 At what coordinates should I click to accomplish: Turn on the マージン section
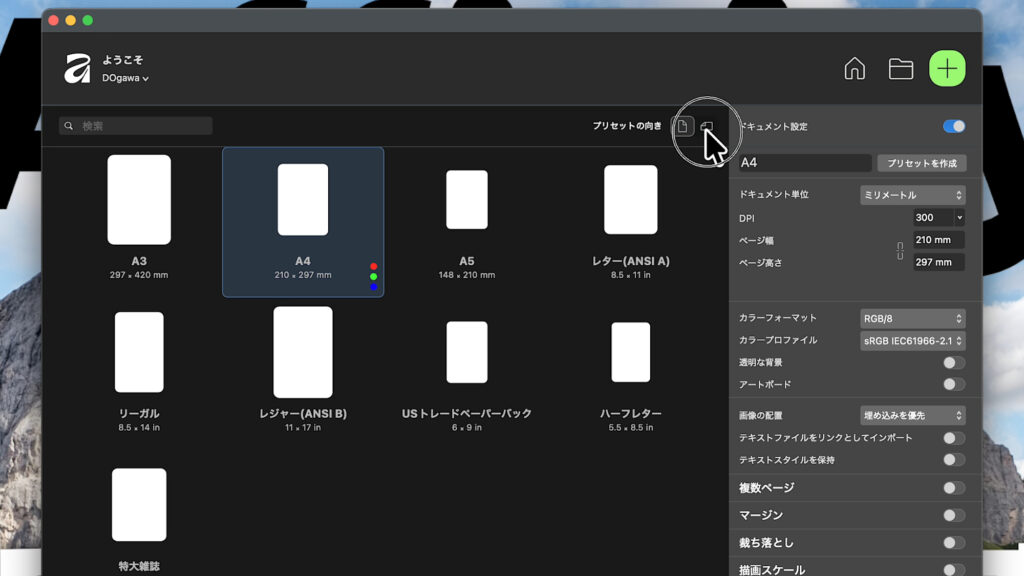click(954, 515)
